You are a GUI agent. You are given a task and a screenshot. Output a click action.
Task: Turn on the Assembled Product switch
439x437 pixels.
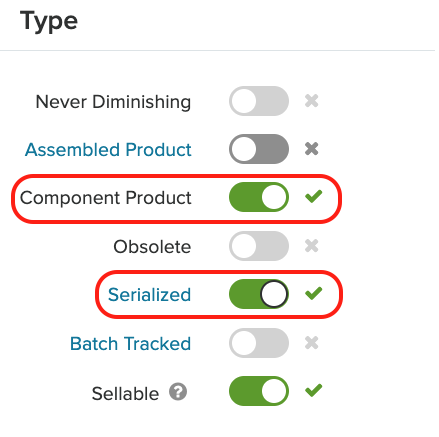pyautogui.click(x=259, y=149)
